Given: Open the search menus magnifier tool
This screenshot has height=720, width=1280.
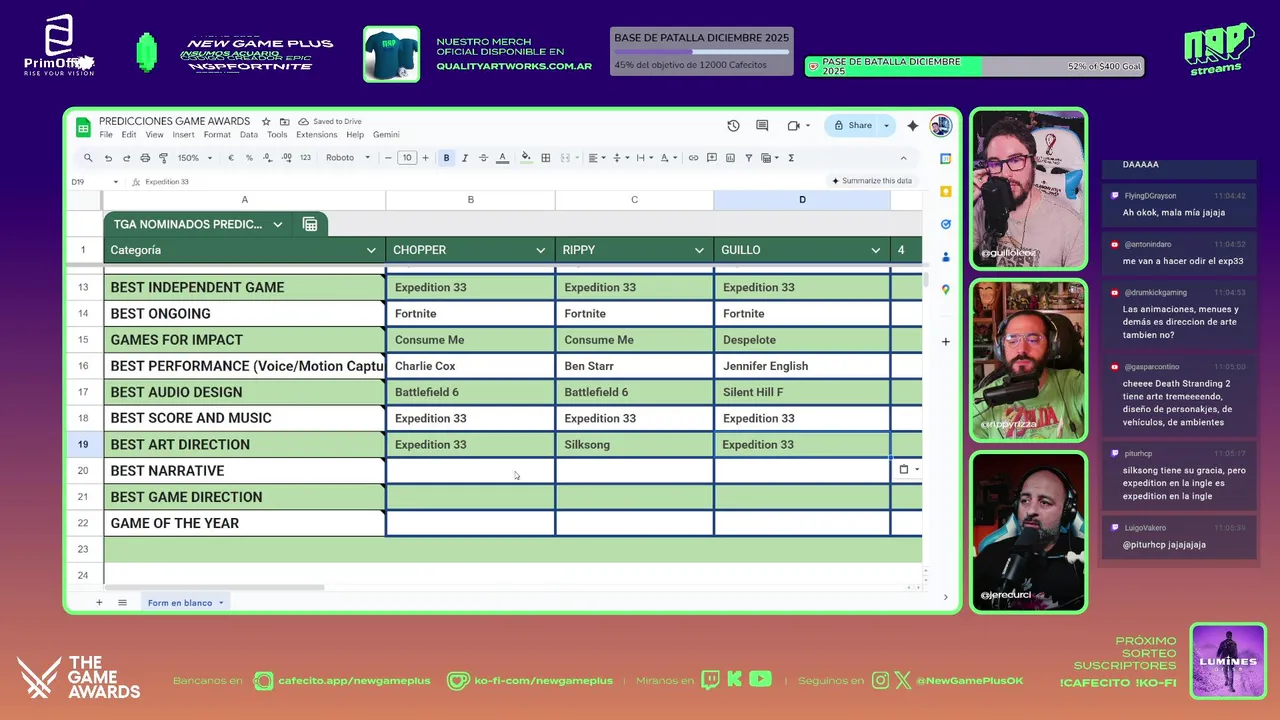Looking at the screenshot, I should [x=88, y=158].
